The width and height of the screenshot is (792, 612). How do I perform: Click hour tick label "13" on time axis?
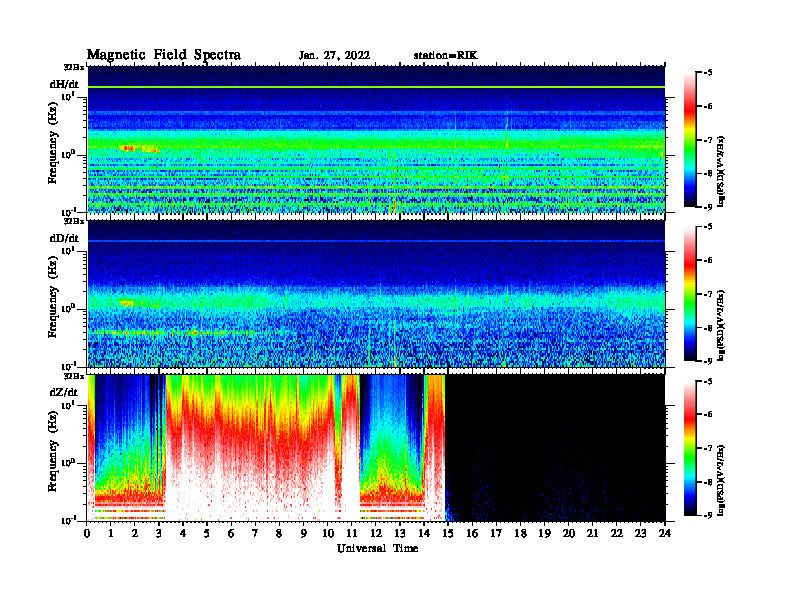(x=400, y=534)
